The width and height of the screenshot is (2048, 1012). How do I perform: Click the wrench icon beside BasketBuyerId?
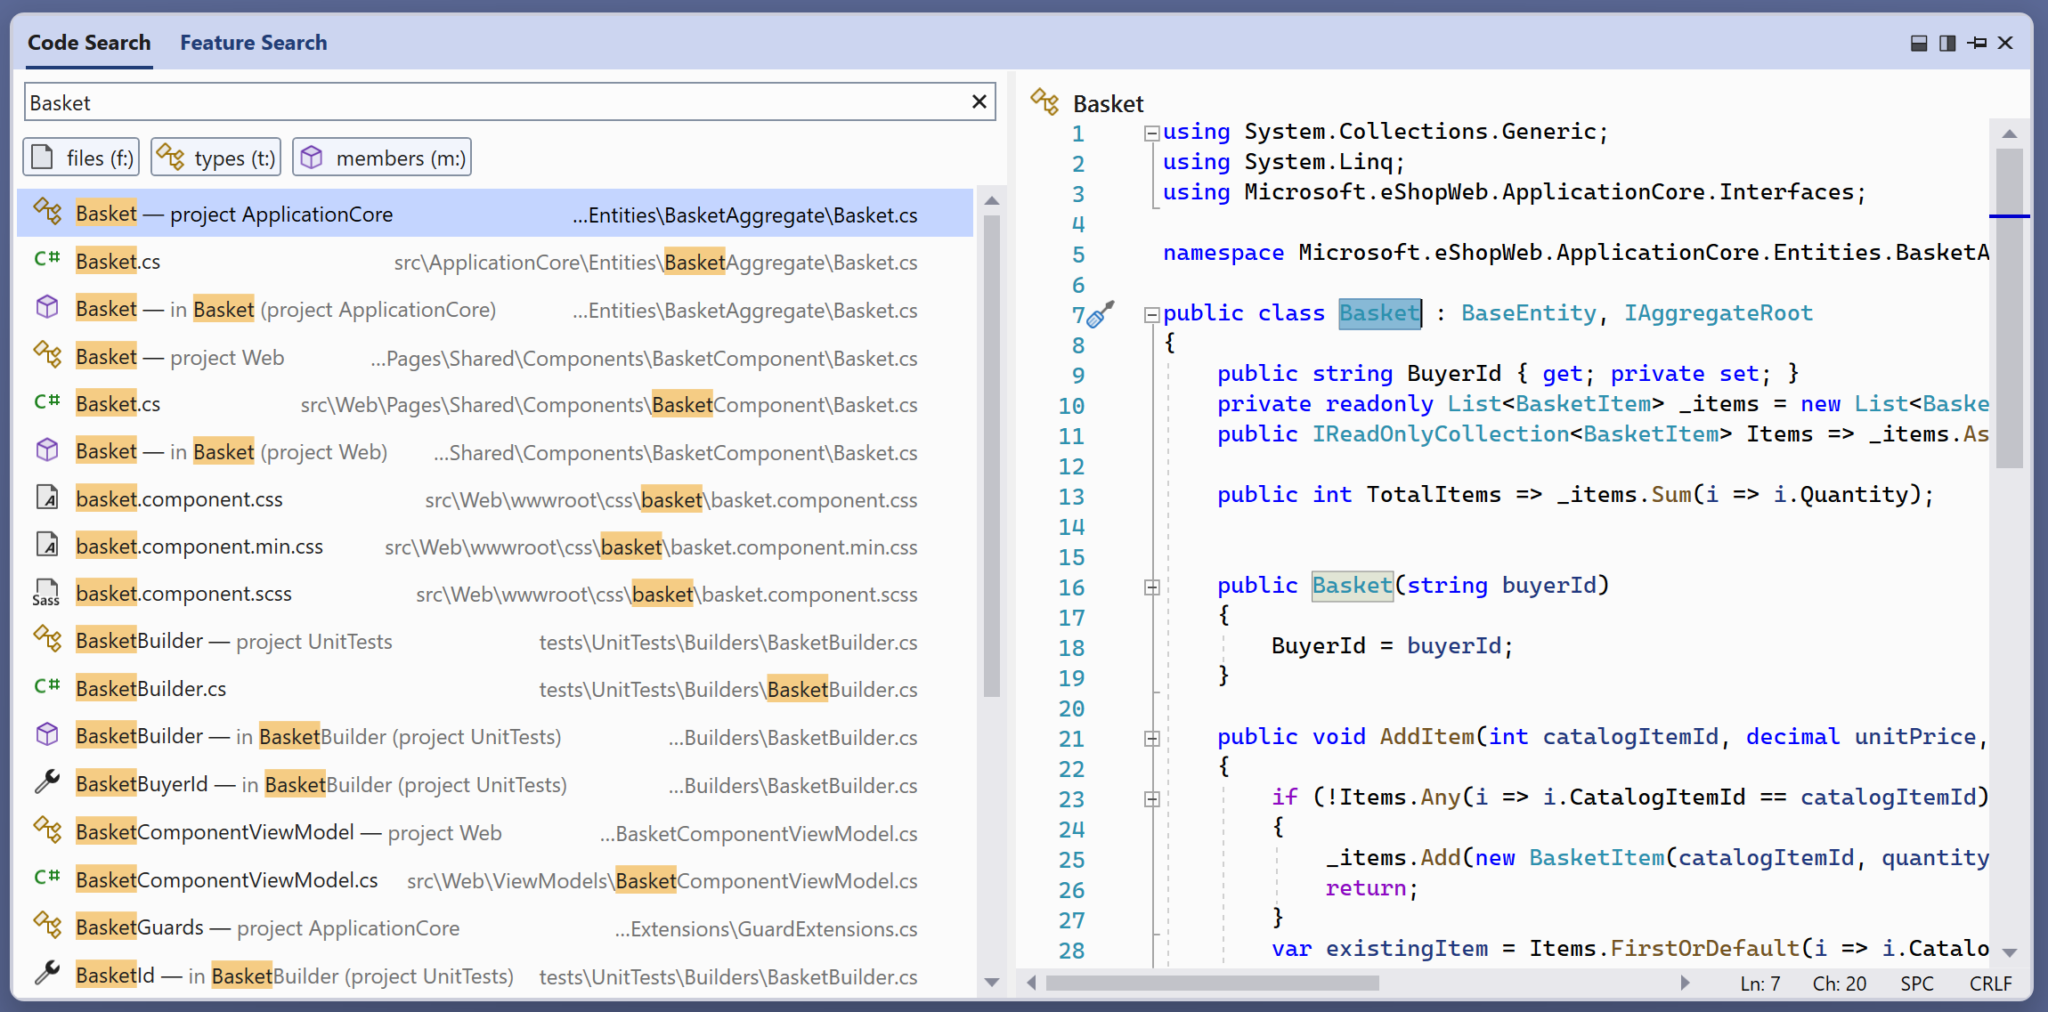[x=46, y=783]
